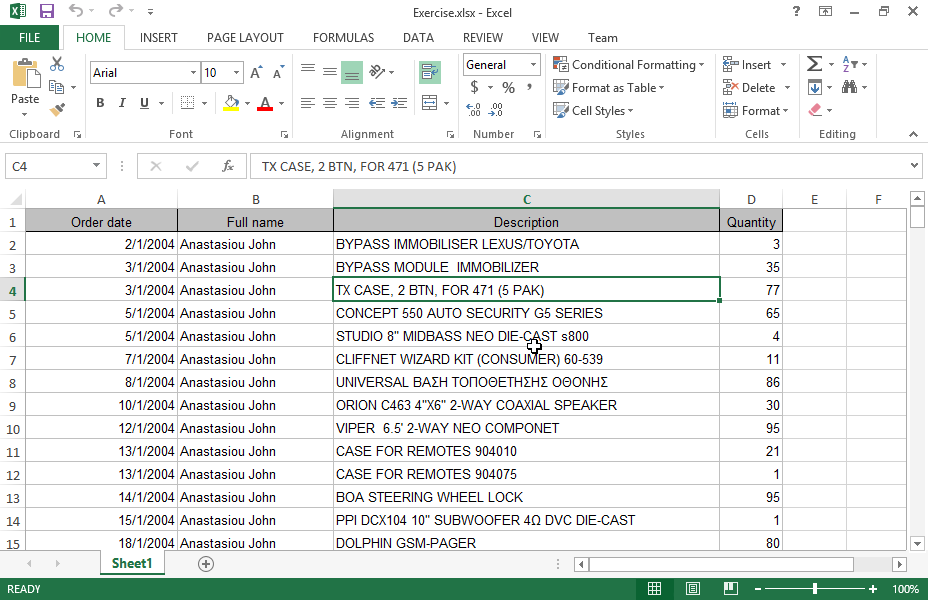Image resolution: width=928 pixels, height=600 pixels.
Task: Open the General number format dropdown
Action: tap(533, 64)
